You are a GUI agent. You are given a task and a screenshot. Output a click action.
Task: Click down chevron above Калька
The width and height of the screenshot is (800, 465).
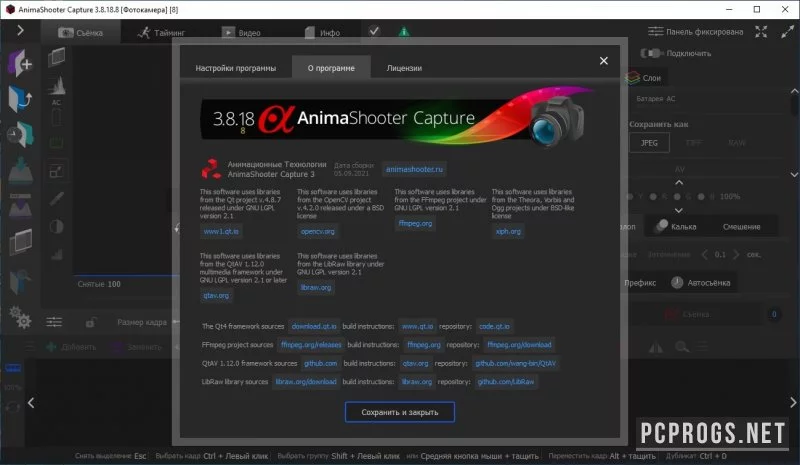tap(679, 210)
